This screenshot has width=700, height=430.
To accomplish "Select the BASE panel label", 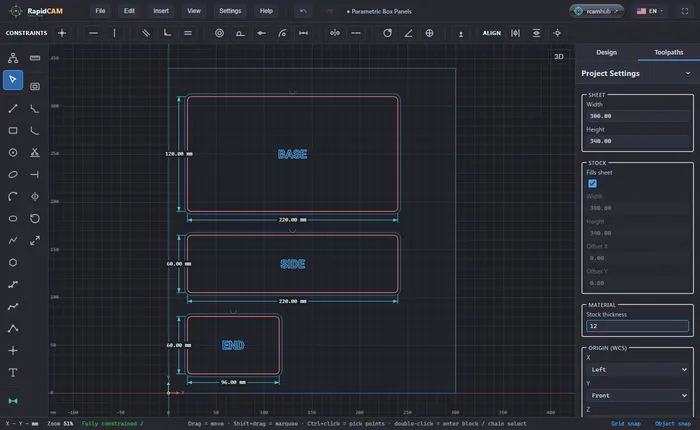I will coord(292,154).
